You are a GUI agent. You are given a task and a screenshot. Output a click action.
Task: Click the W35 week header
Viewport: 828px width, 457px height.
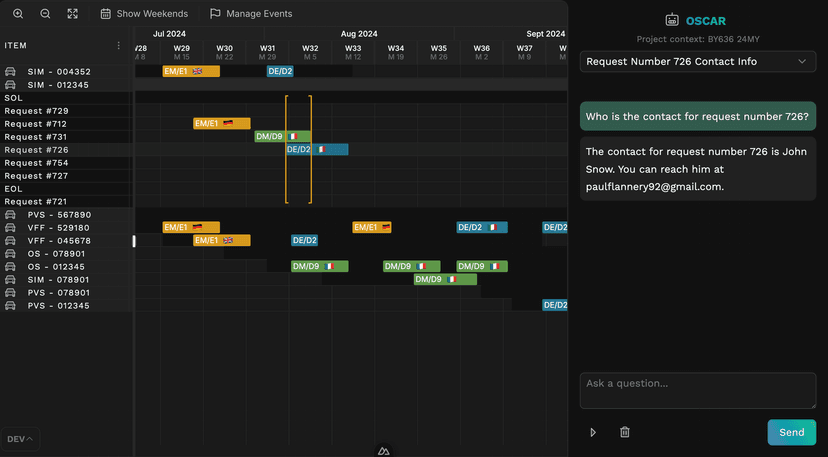438,52
